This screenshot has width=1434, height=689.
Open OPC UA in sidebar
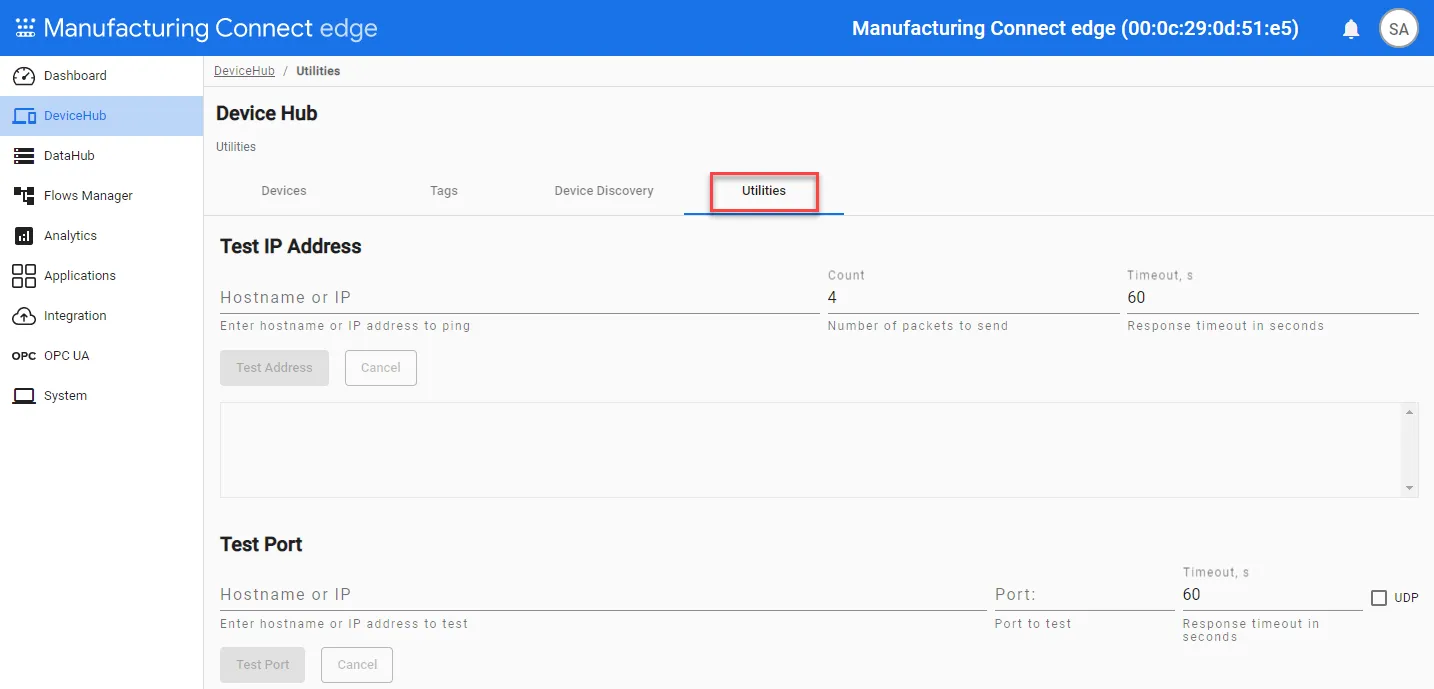tap(101, 356)
